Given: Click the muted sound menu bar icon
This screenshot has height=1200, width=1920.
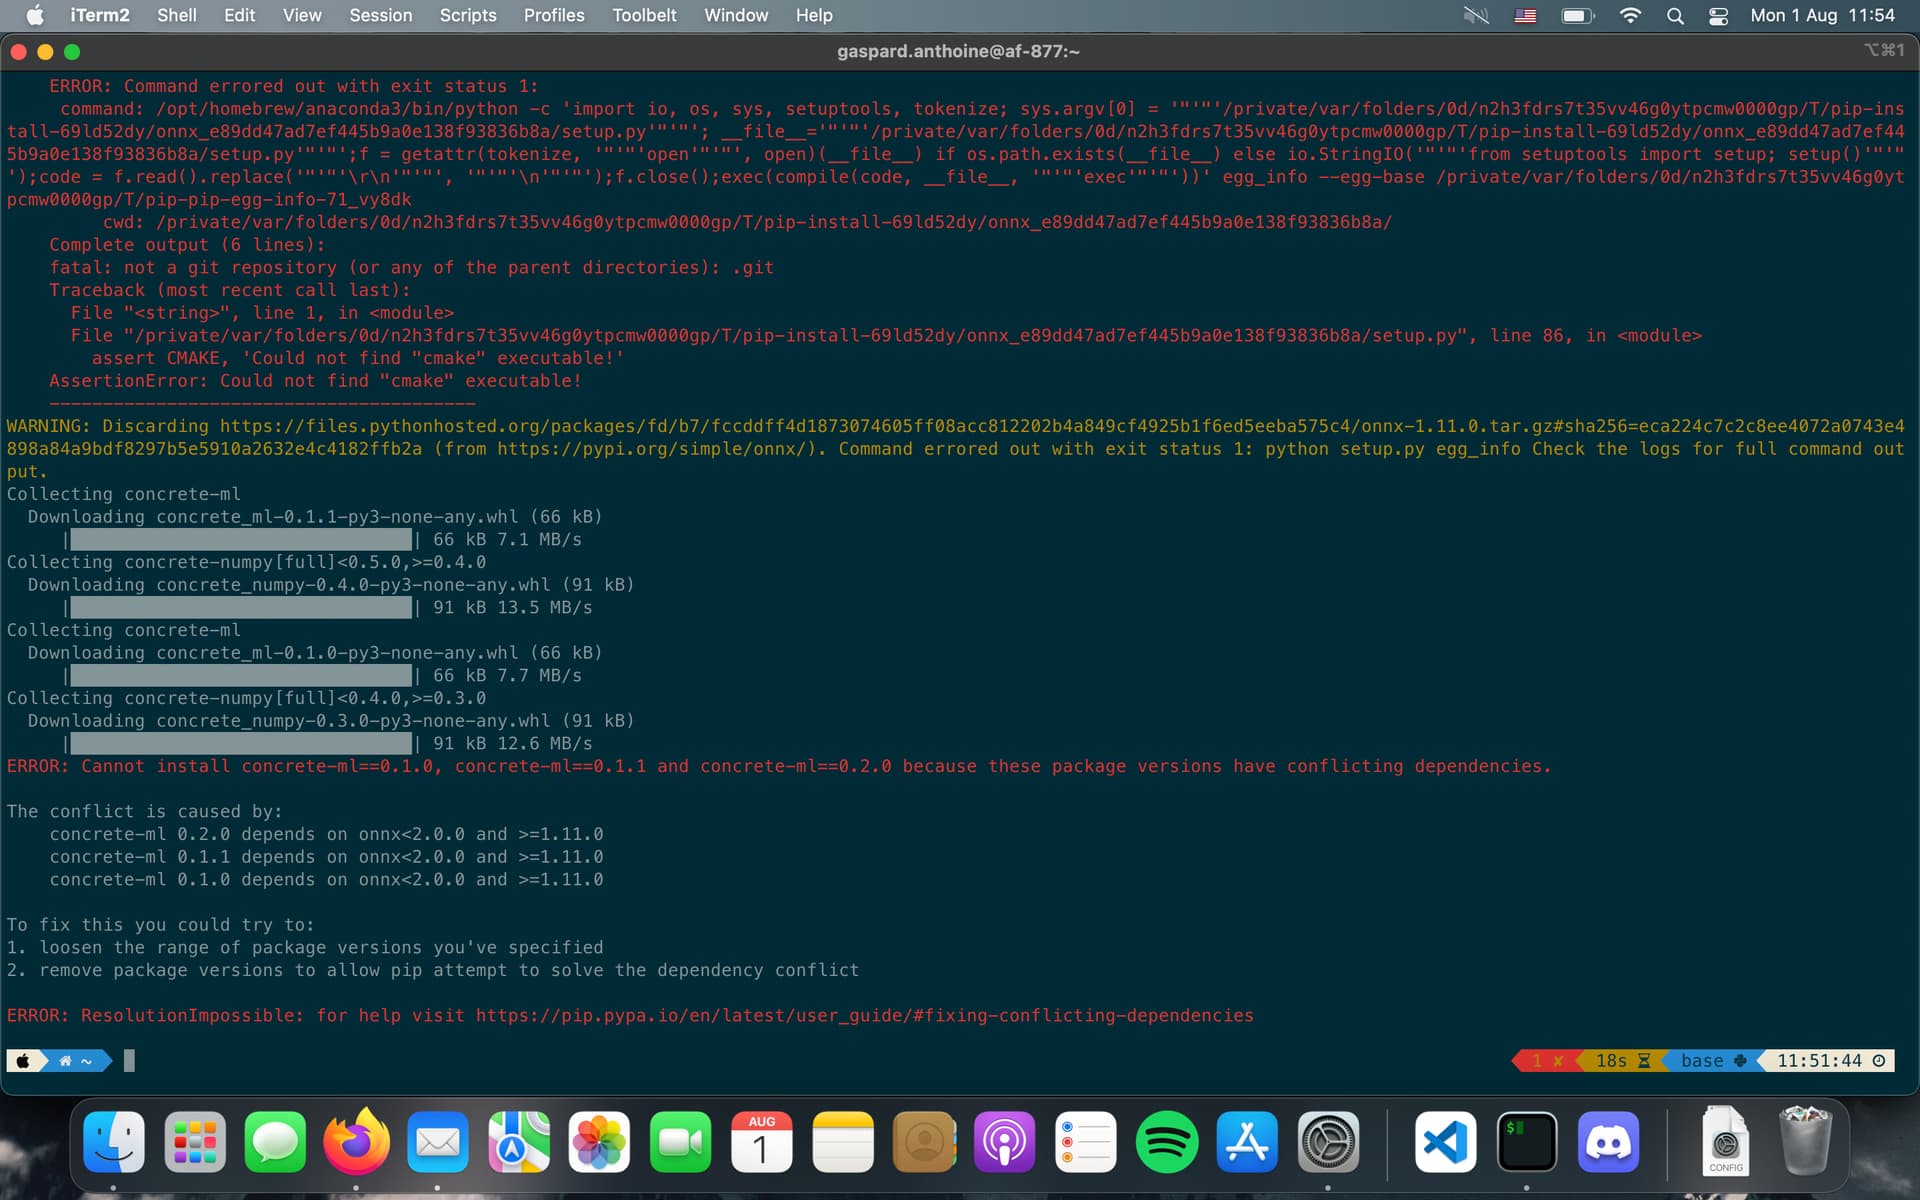Looking at the screenshot, I should [1476, 16].
